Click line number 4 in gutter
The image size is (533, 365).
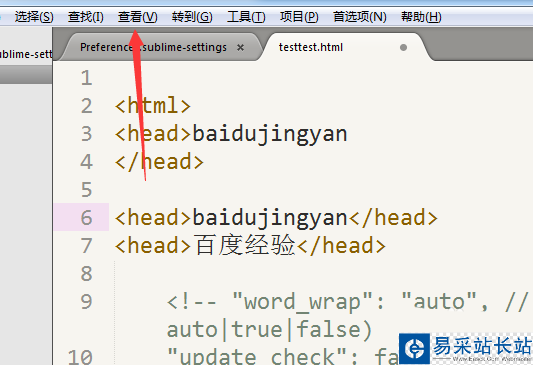point(87,161)
